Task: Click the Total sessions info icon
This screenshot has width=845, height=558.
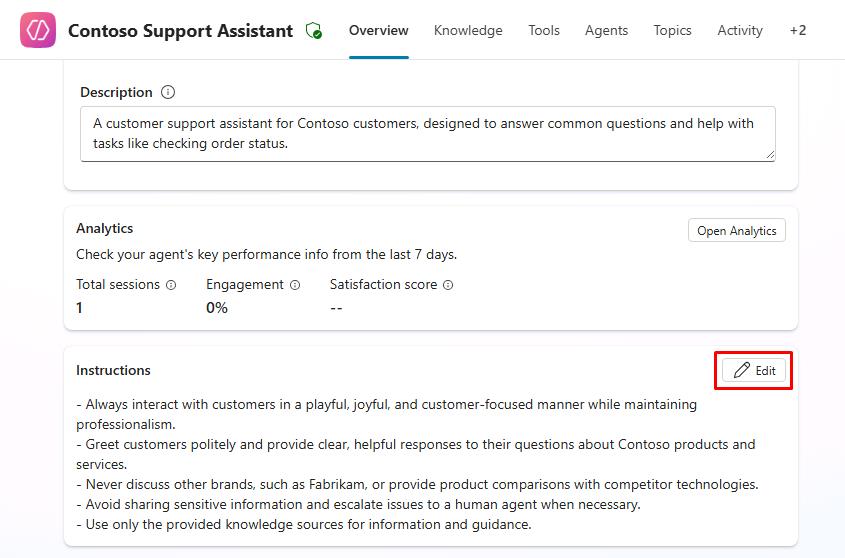Action: 171,285
